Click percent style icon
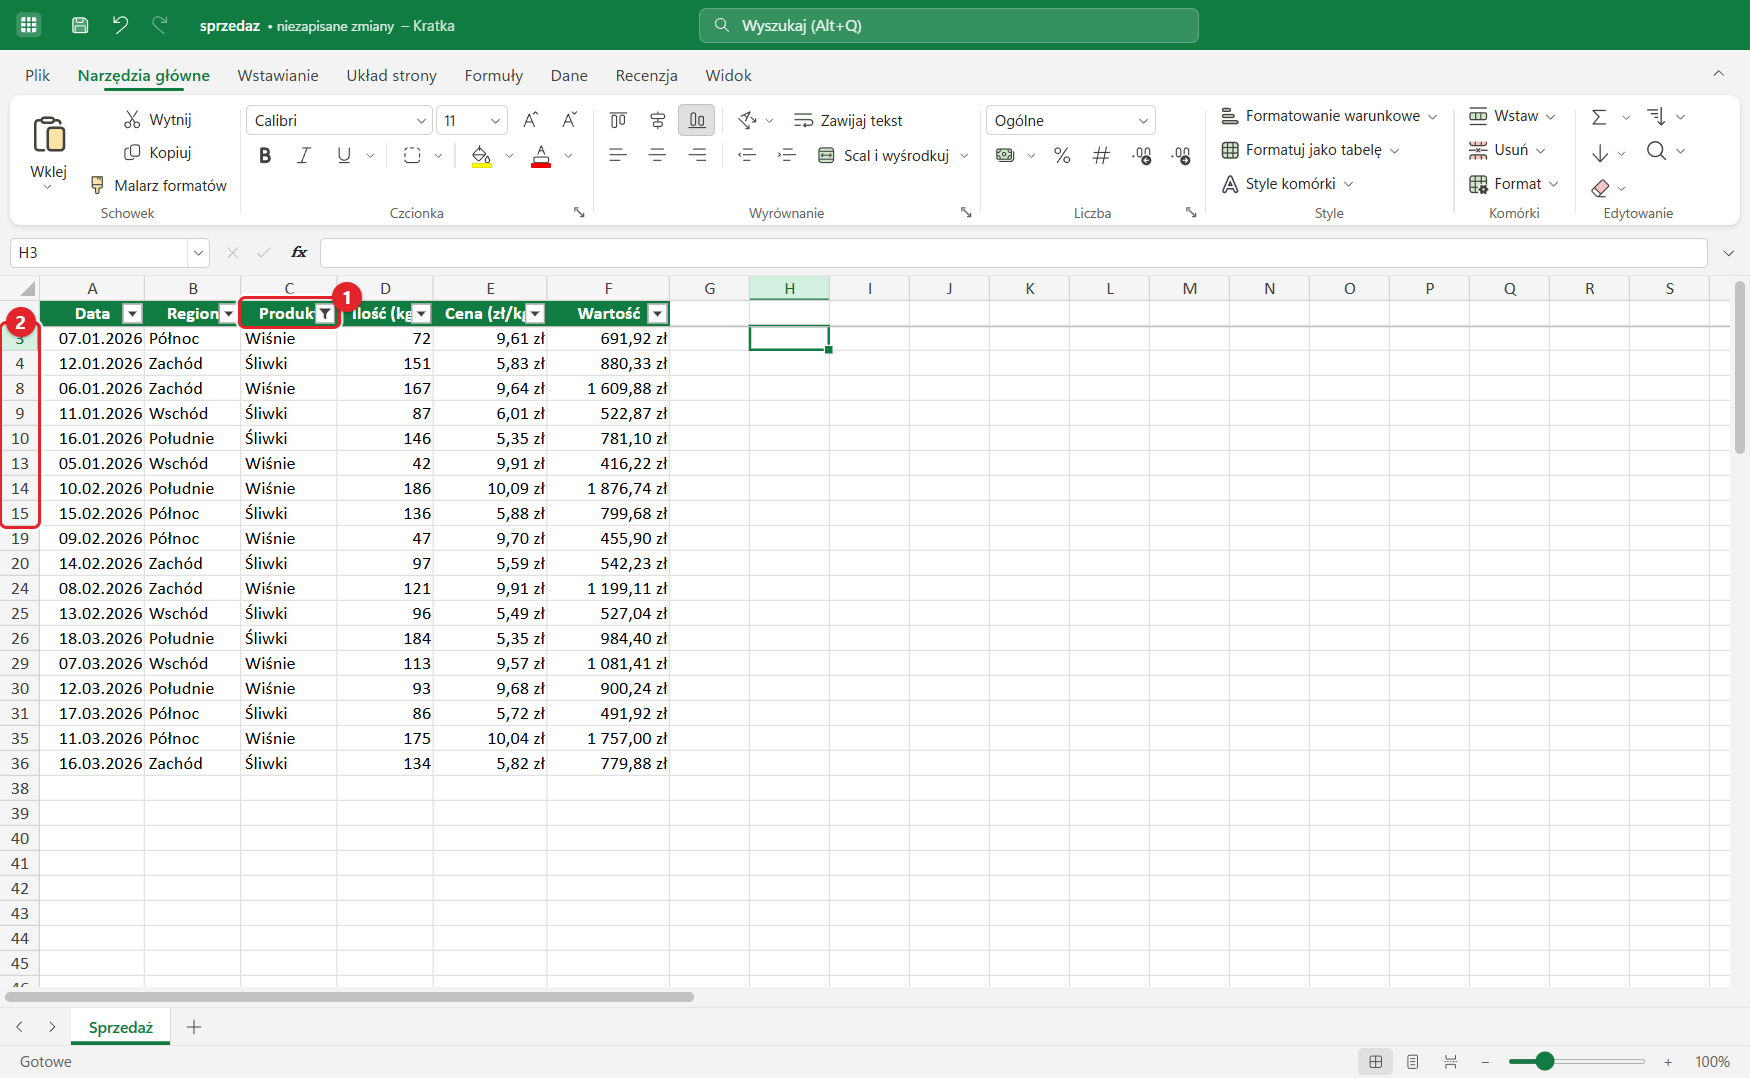This screenshot has height=1078, width=1750. coord(1062,155)
